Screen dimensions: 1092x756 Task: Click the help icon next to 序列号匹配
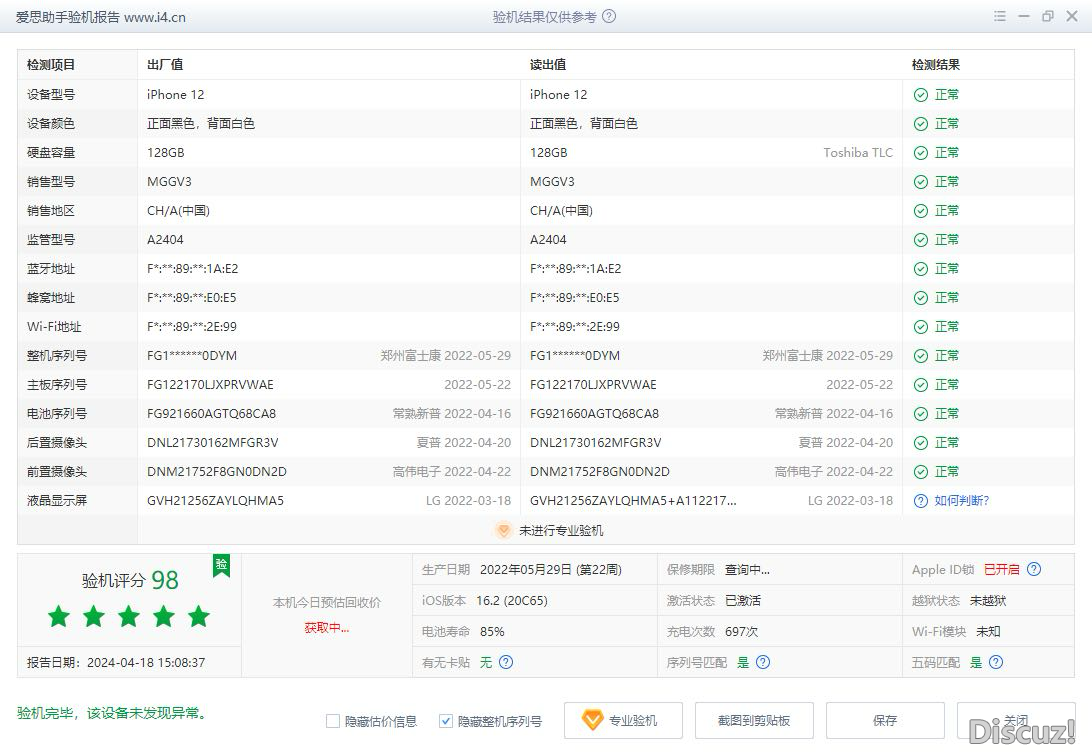click(x=763, y=662)
